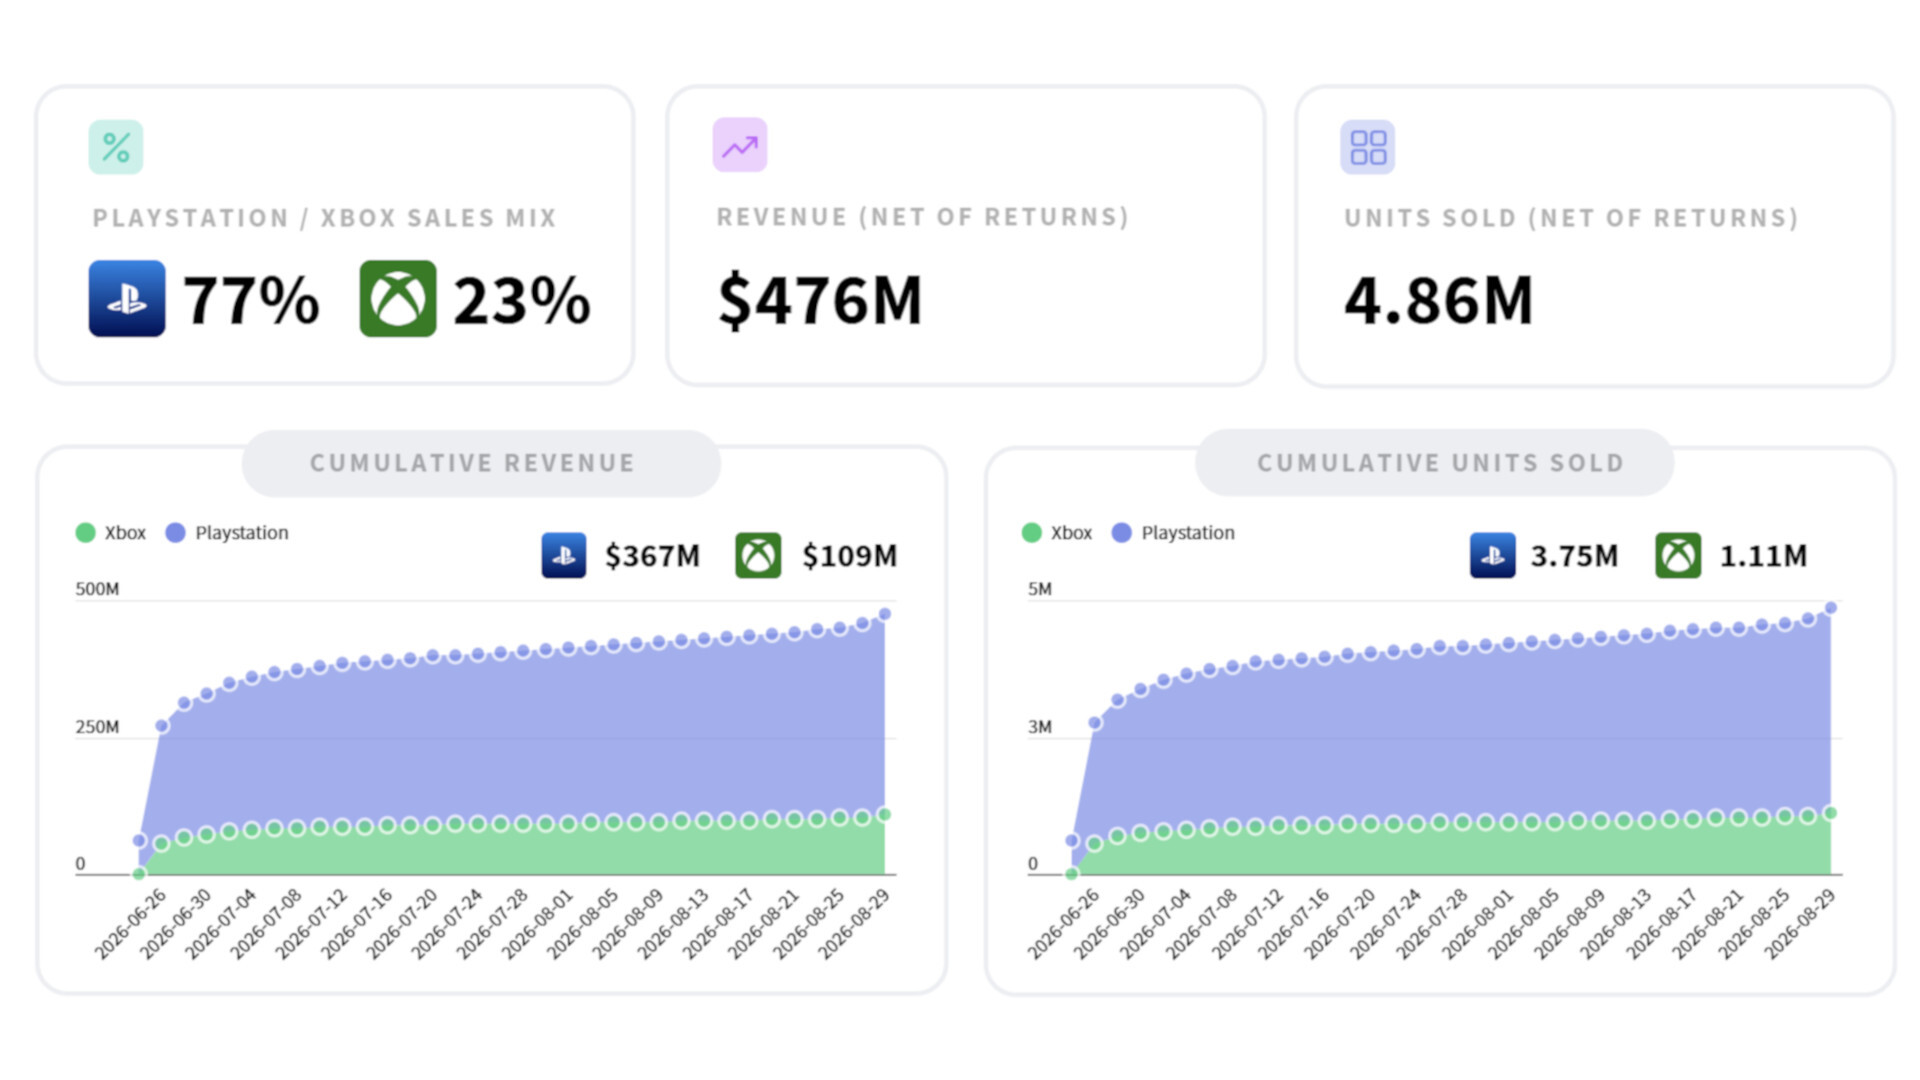1920x1080 pixels.
Task: Click the 4.86M units sold value
Action: point(1438,300)
